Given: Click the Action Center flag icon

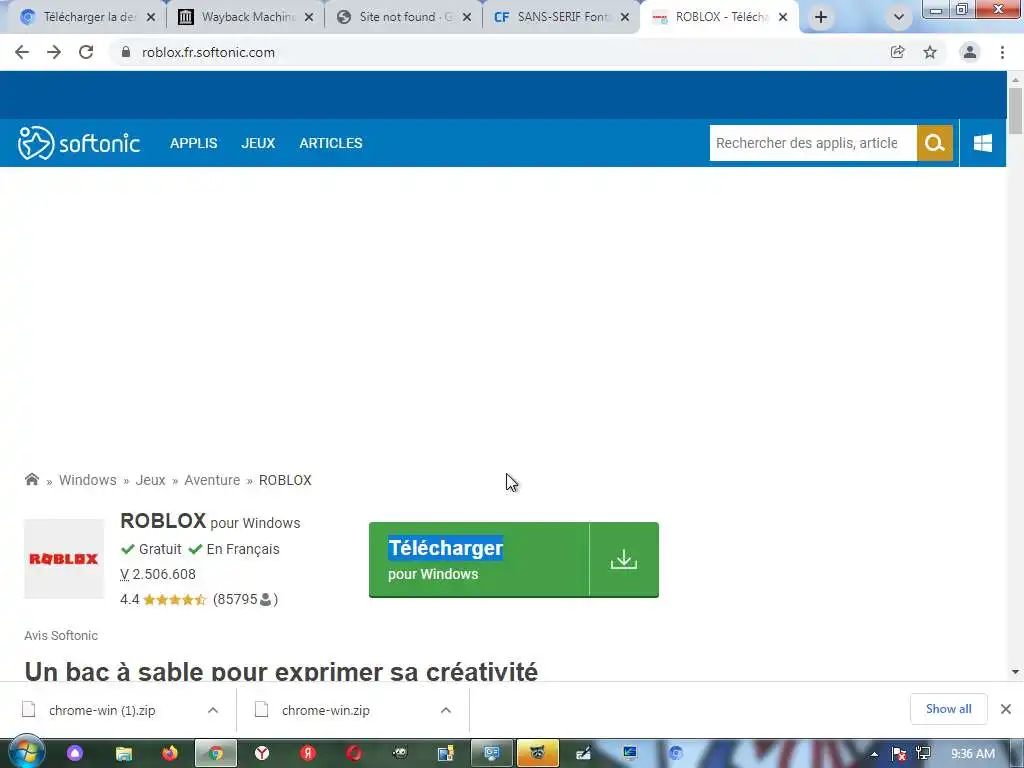Looking at the screenshot, I should (899, 754).
